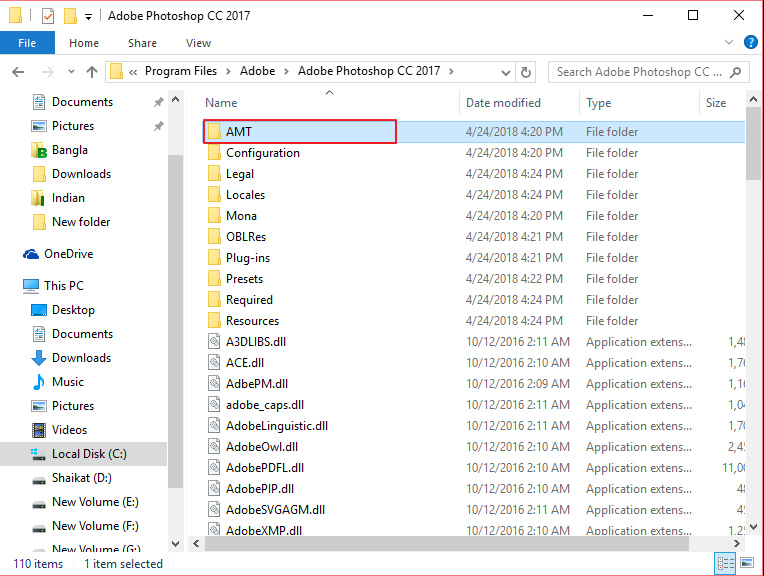The height and width of the screenshot is (576, 764).
Task: Expand the breadcrumb arrow after Program Files
Action: pyautogui.click(x=228, y=72)
